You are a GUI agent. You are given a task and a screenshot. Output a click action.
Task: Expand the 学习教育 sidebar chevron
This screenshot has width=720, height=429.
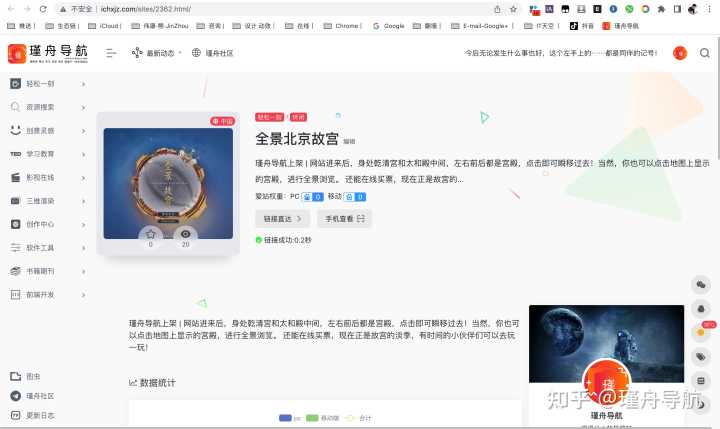[83, 154]
